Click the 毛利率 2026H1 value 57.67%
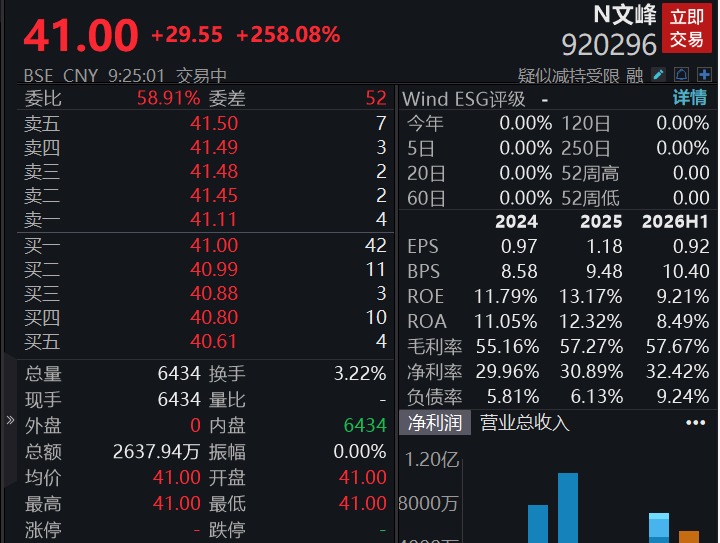The image size is (720, 543). [x=677, y=347]
